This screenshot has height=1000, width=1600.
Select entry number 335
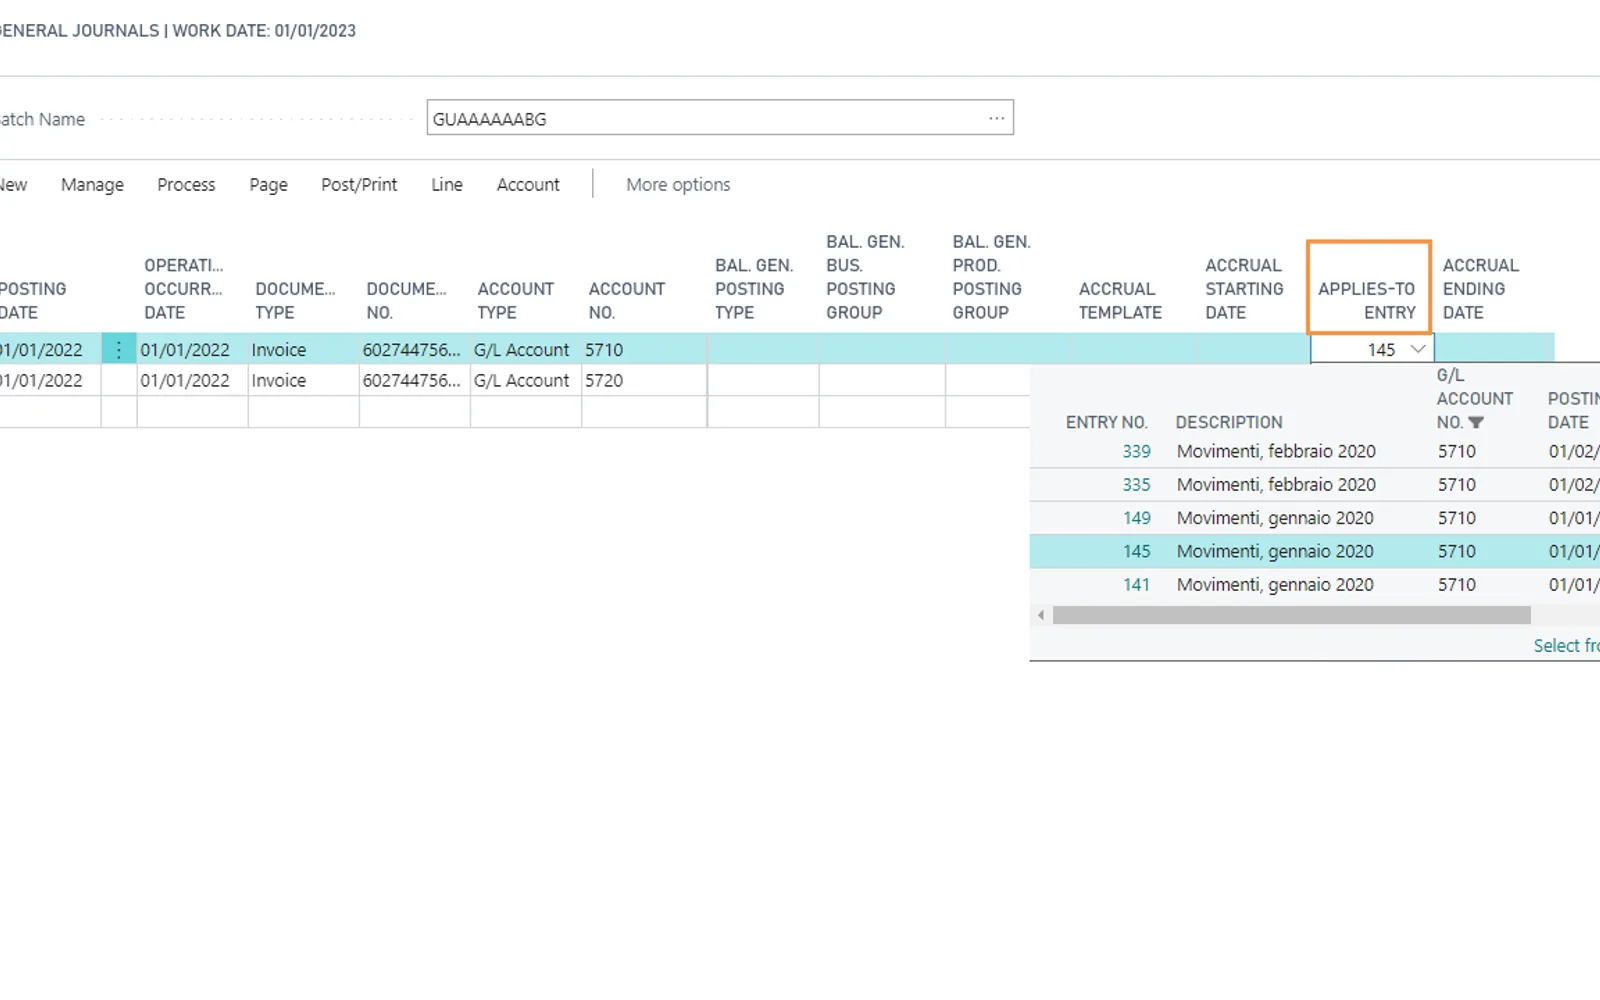point(1136,485)
